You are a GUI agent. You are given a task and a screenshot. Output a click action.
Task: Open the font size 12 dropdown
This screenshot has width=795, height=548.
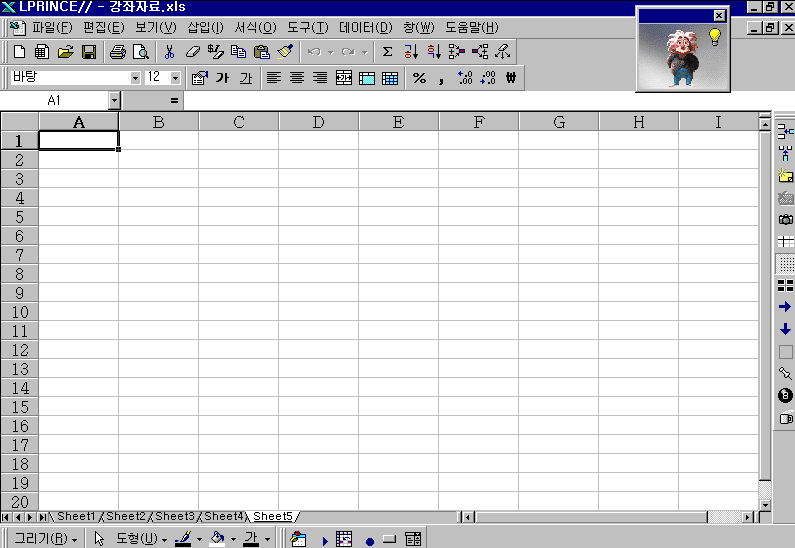tap(175, 78)
